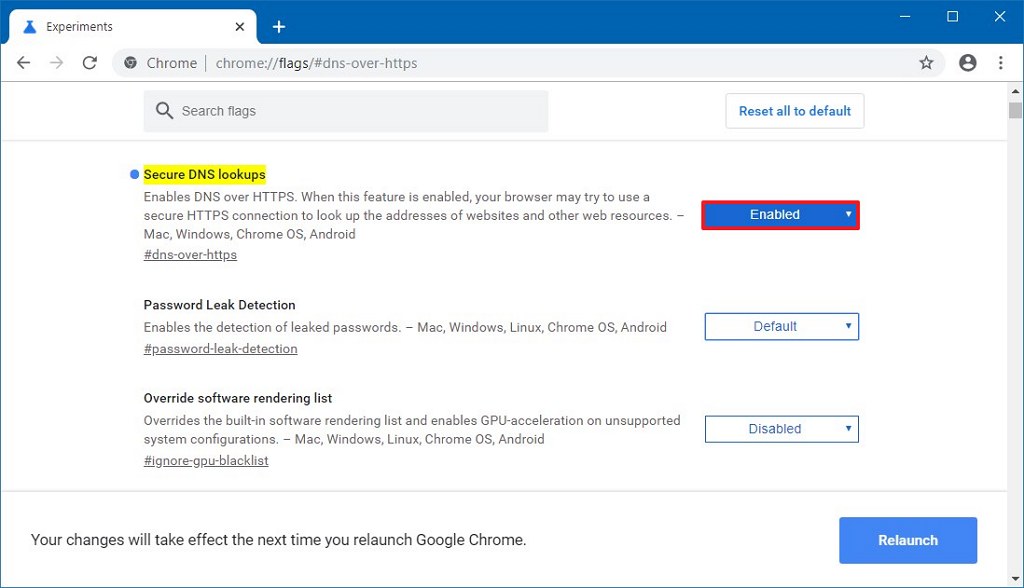Click the #ignore-gpu-blacklist link
This screenshot has height=588, width=1024.
coord(206,461)
